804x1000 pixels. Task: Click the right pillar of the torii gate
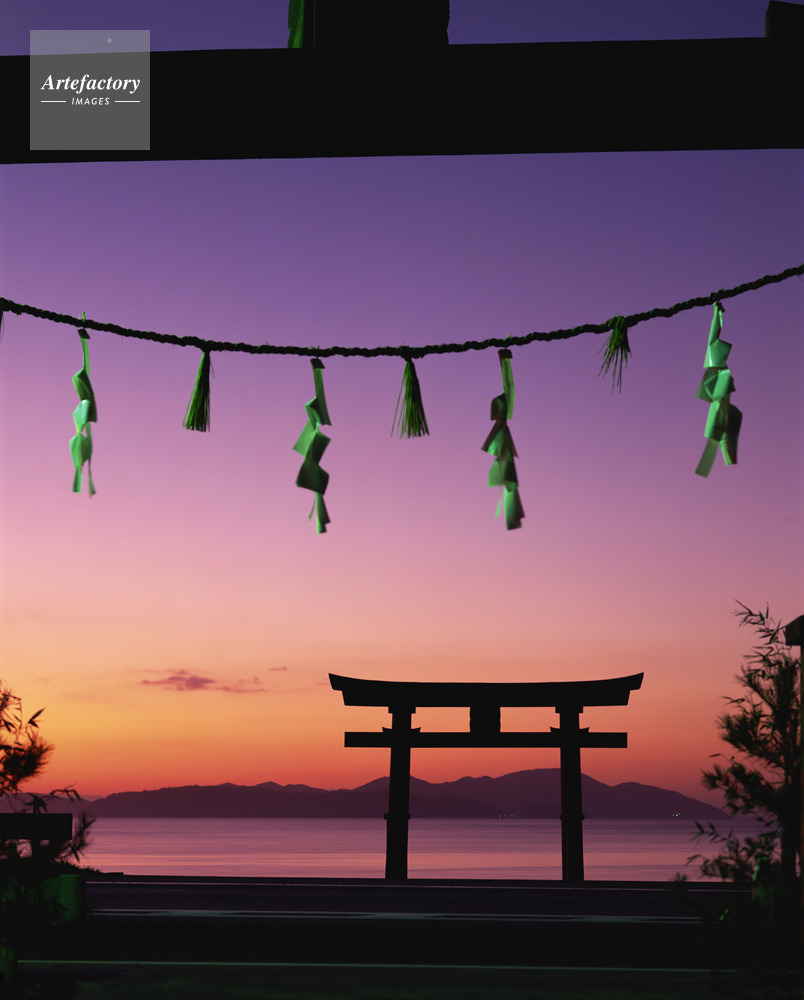571,800
